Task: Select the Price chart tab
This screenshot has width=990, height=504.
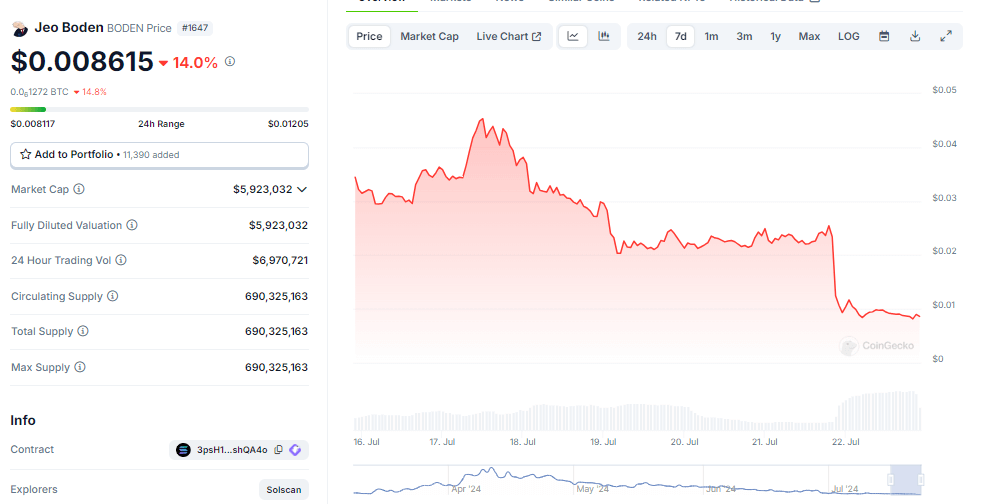Action: click(369, 37)
